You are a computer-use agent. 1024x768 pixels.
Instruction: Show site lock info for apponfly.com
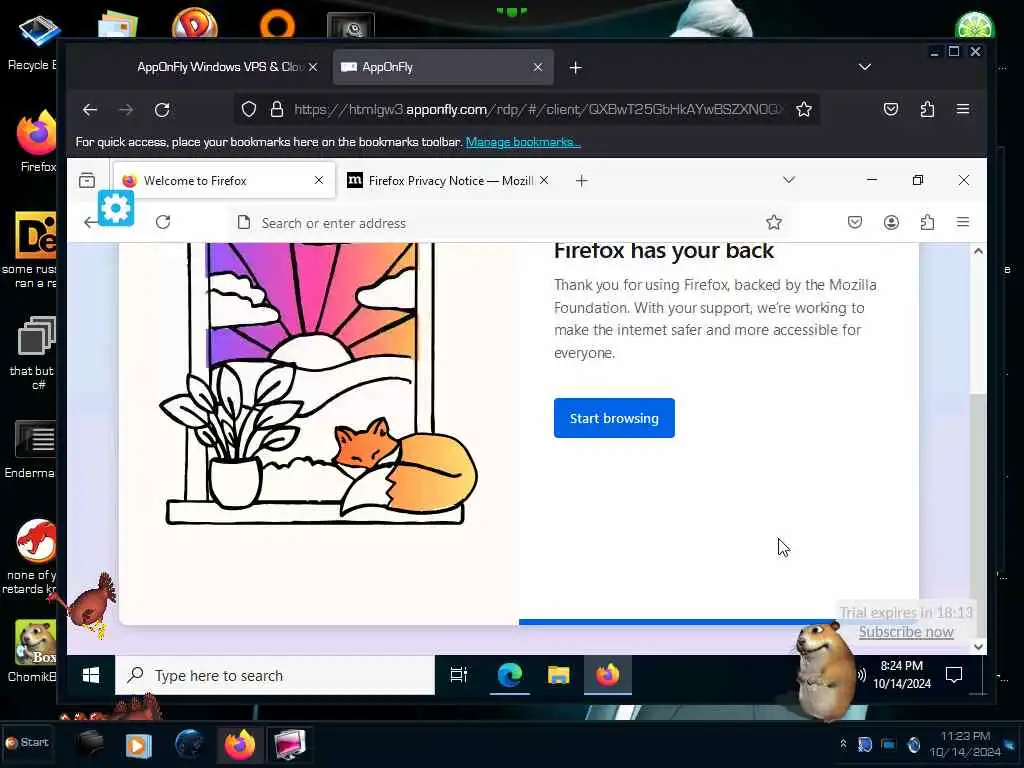tap(277, 109)
